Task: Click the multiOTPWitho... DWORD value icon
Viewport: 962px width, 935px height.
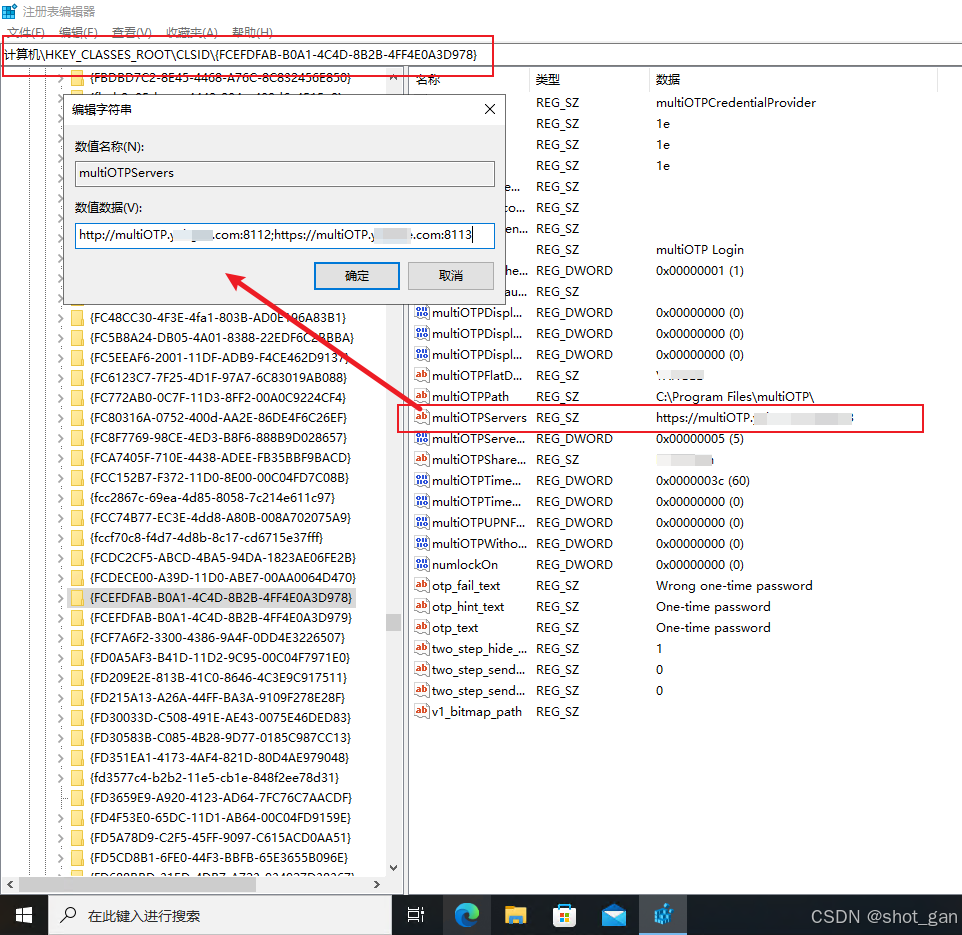Action: [x=421, y=544]
